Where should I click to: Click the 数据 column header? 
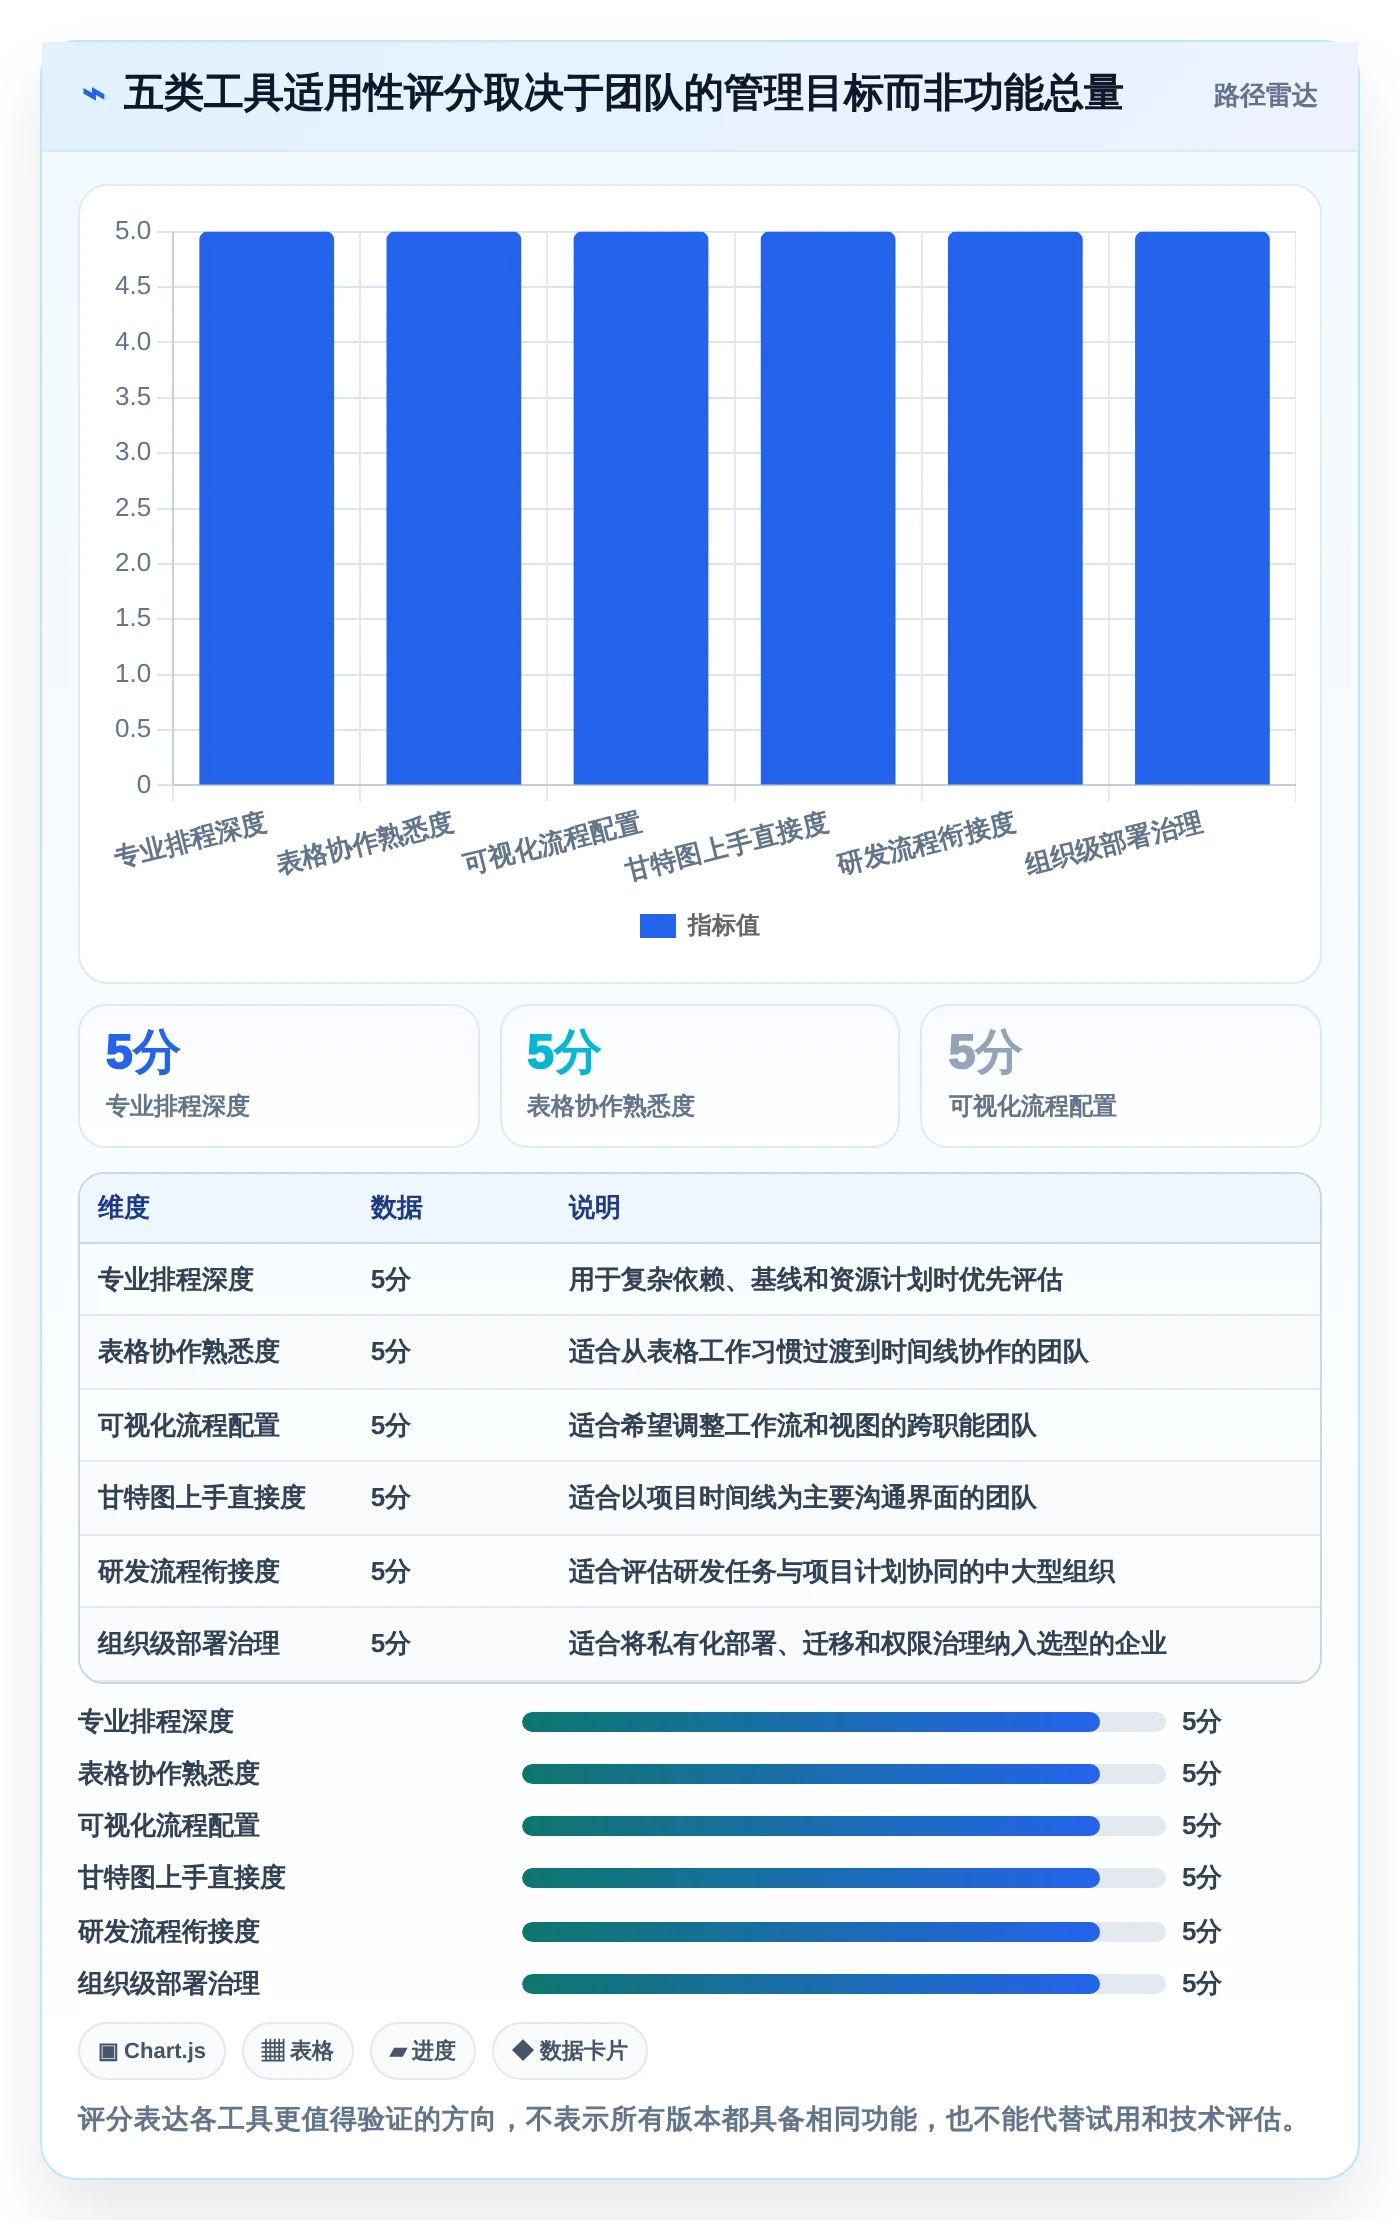tap(396, 1208)
